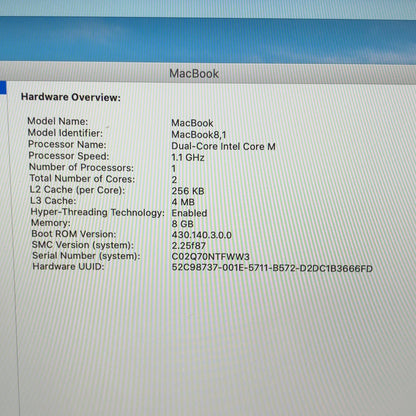Viewport: 416px width, 416px height.
Task: Click the Hyper-Threading Technology label
Action: point(98,212)
